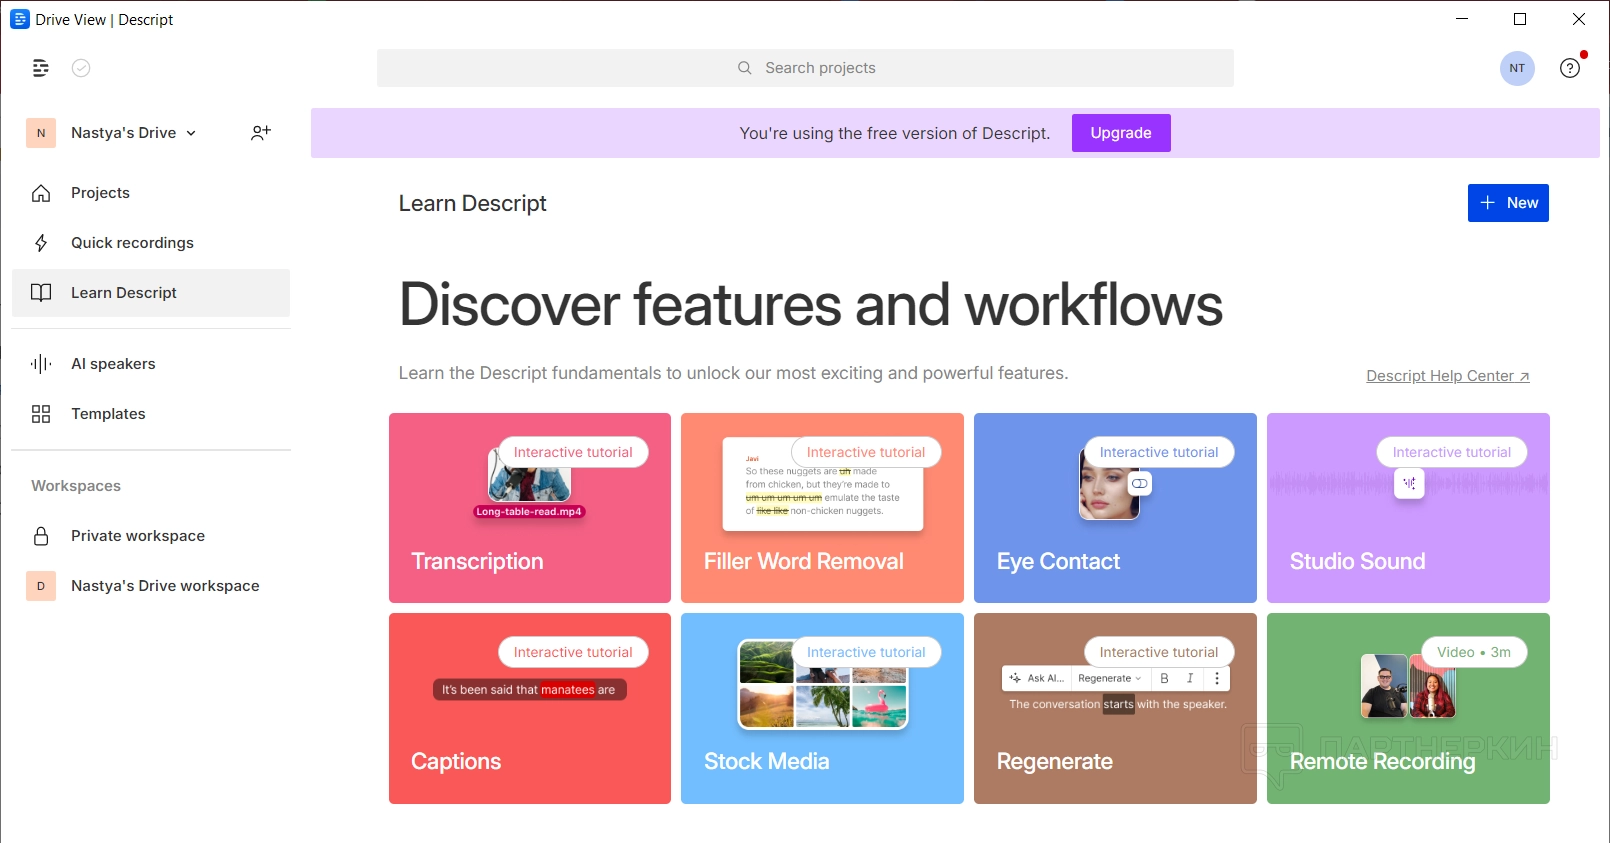Screen dimensions: 1610x843
Task: Click the invite members icon
Action: point(261,133)
